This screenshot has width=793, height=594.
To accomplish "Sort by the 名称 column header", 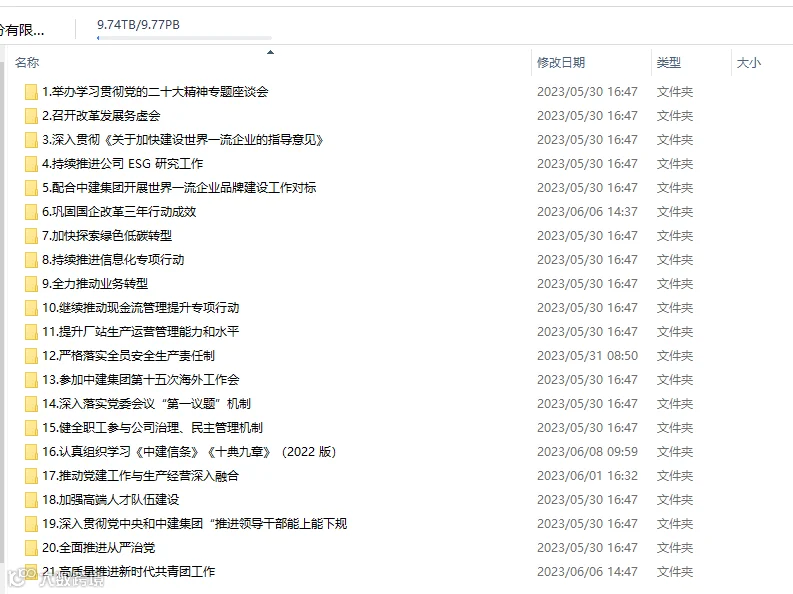I will 27,63.
